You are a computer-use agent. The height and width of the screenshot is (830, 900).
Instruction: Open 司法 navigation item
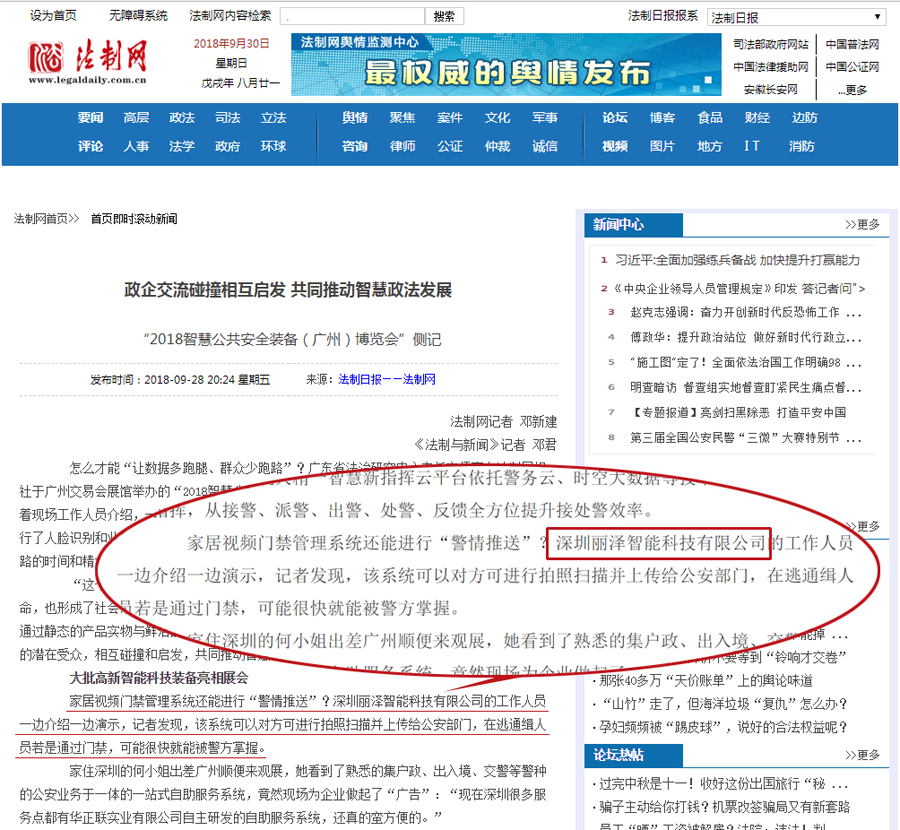pos(228,118)
